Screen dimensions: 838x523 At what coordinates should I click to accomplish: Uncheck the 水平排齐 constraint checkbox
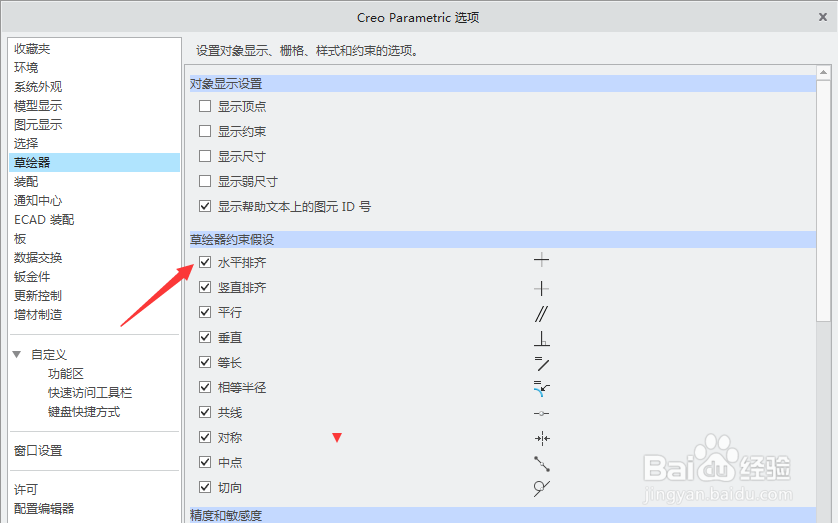(205, 262)
